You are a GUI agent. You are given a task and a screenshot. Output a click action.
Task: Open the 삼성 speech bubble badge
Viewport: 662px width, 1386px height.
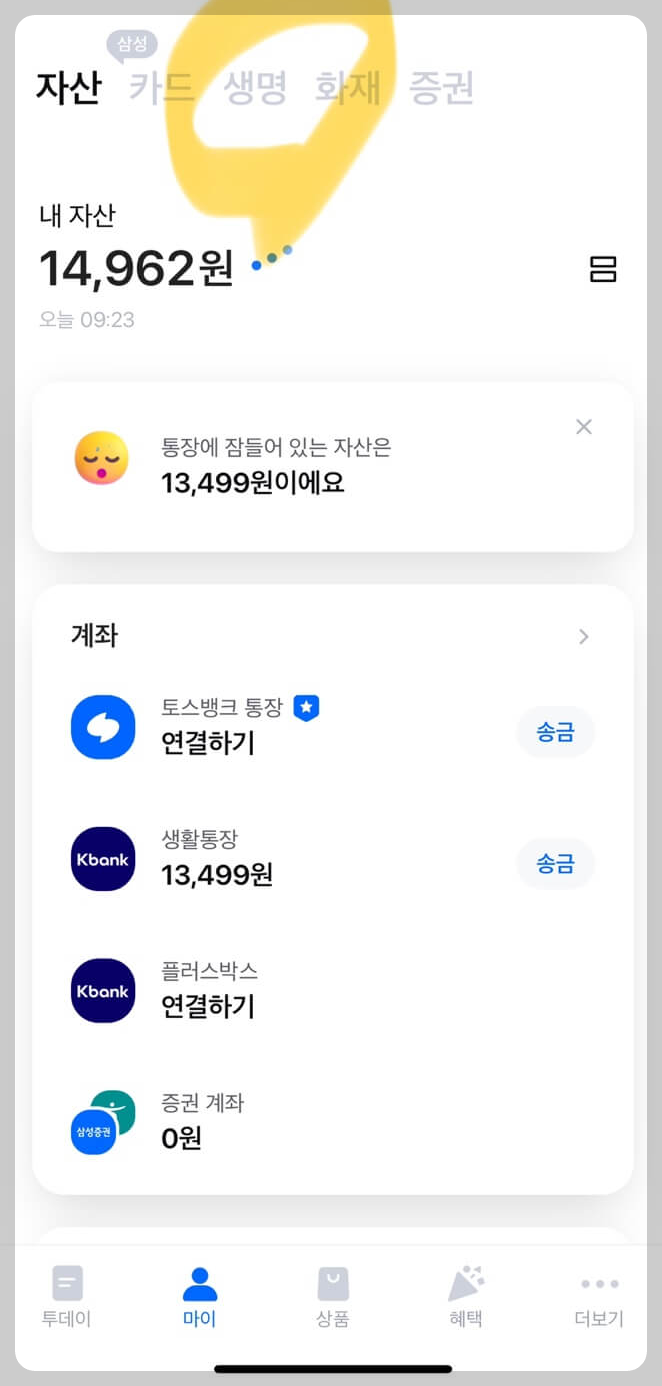tap(133, 45)
